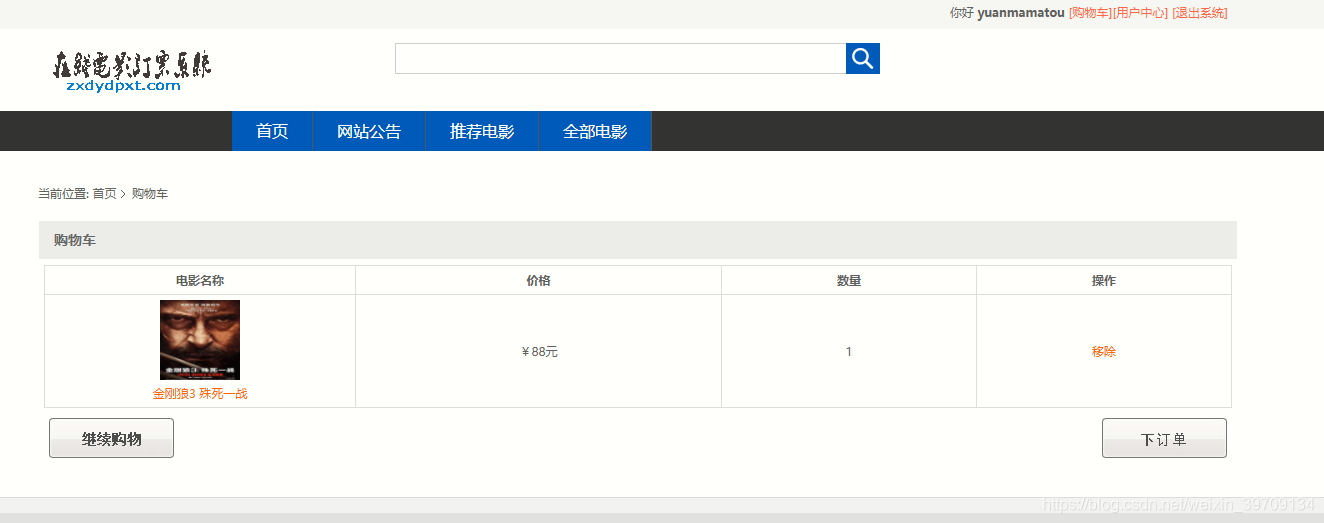This screenshot has width=1324, height=523.
Task: Open the 网站公告 navigation tab
Action: click(369, 131)
